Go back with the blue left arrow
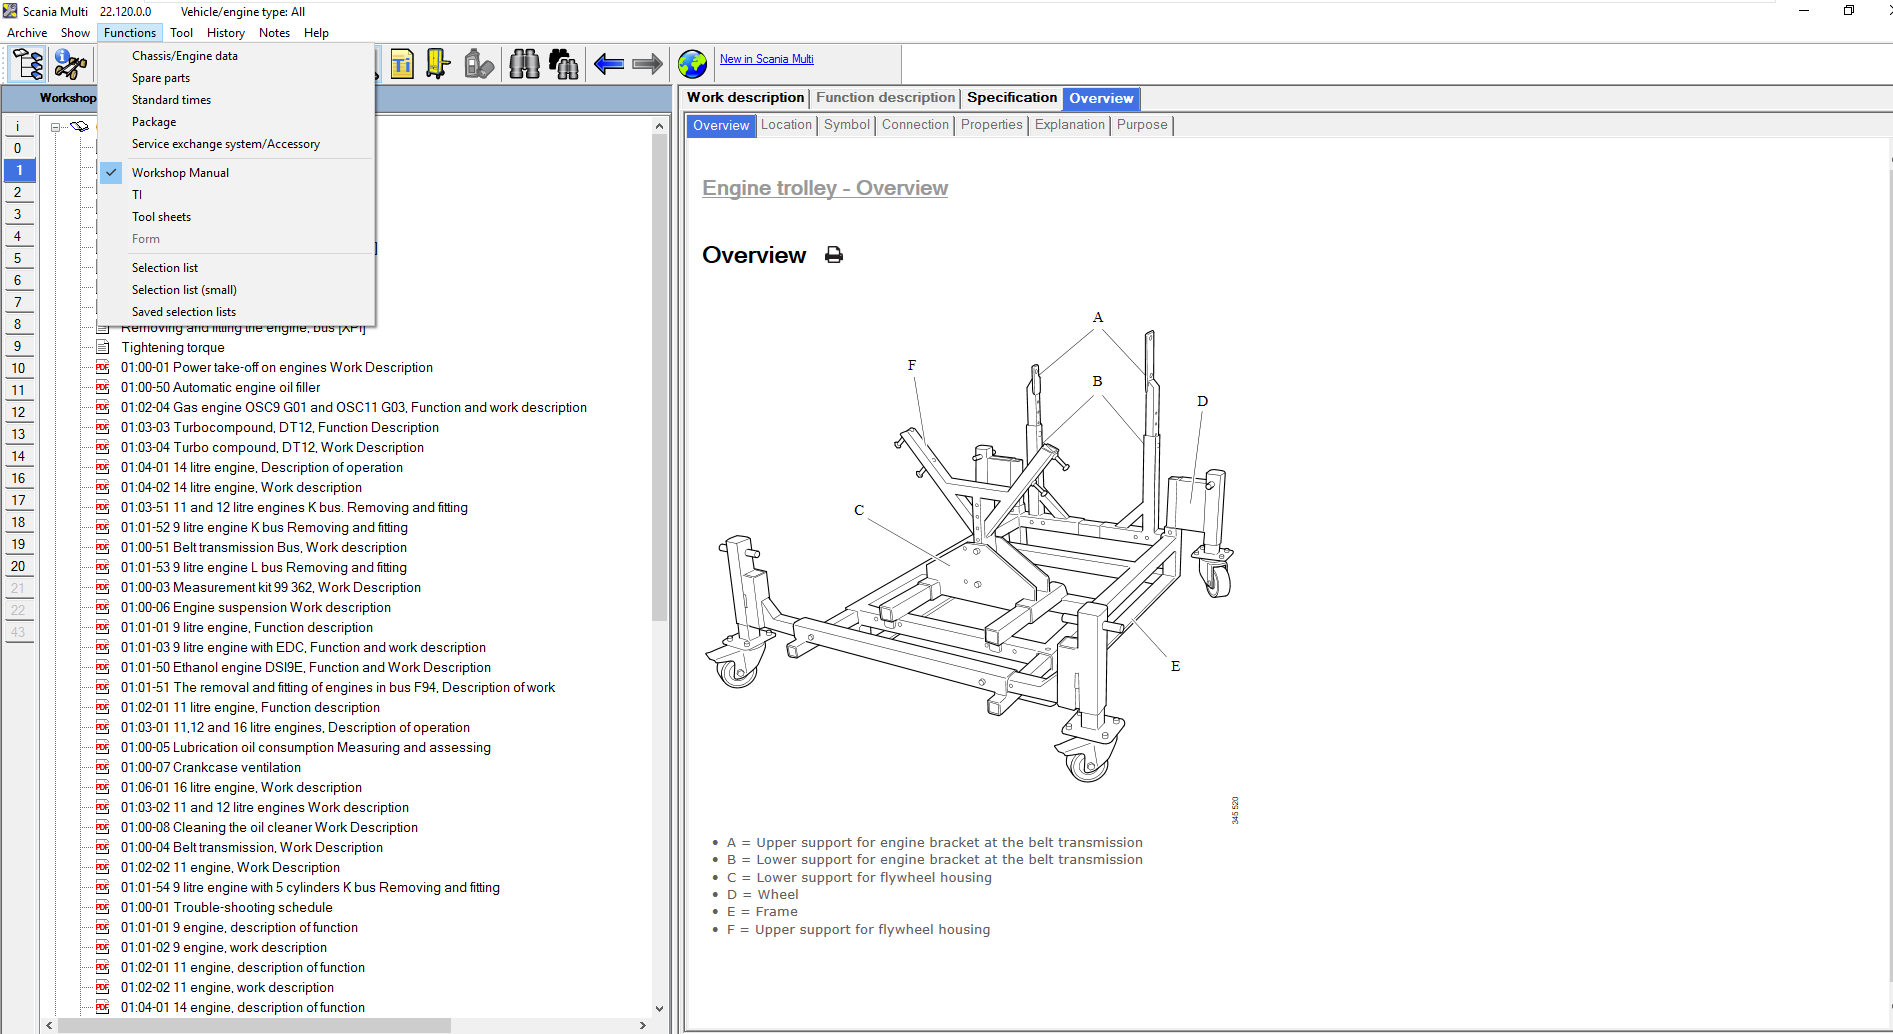Screen dimensions: 1893x1034 (609, 65)
